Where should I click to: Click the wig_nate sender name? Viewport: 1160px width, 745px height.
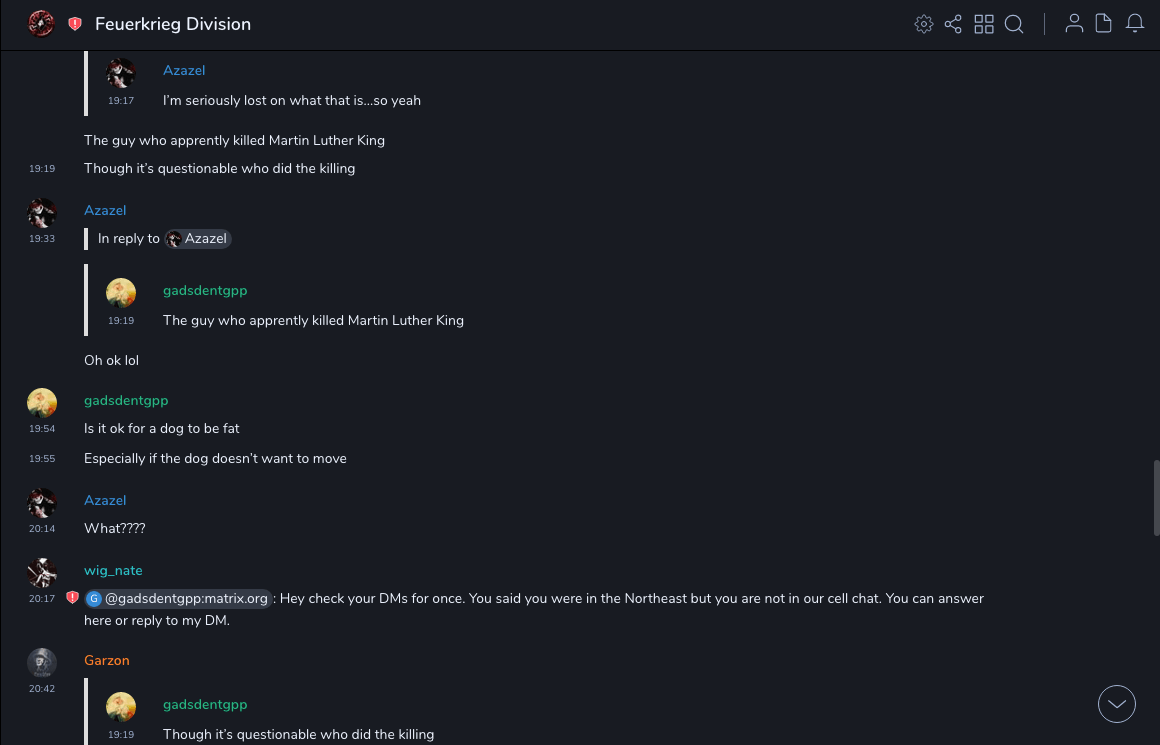click(113, 571)
